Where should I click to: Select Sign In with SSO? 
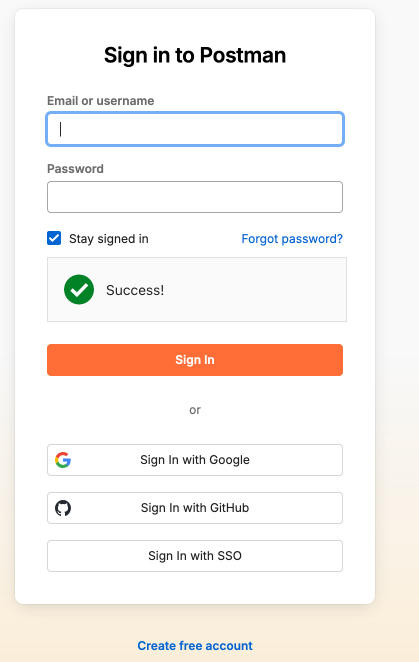(195, 556)
